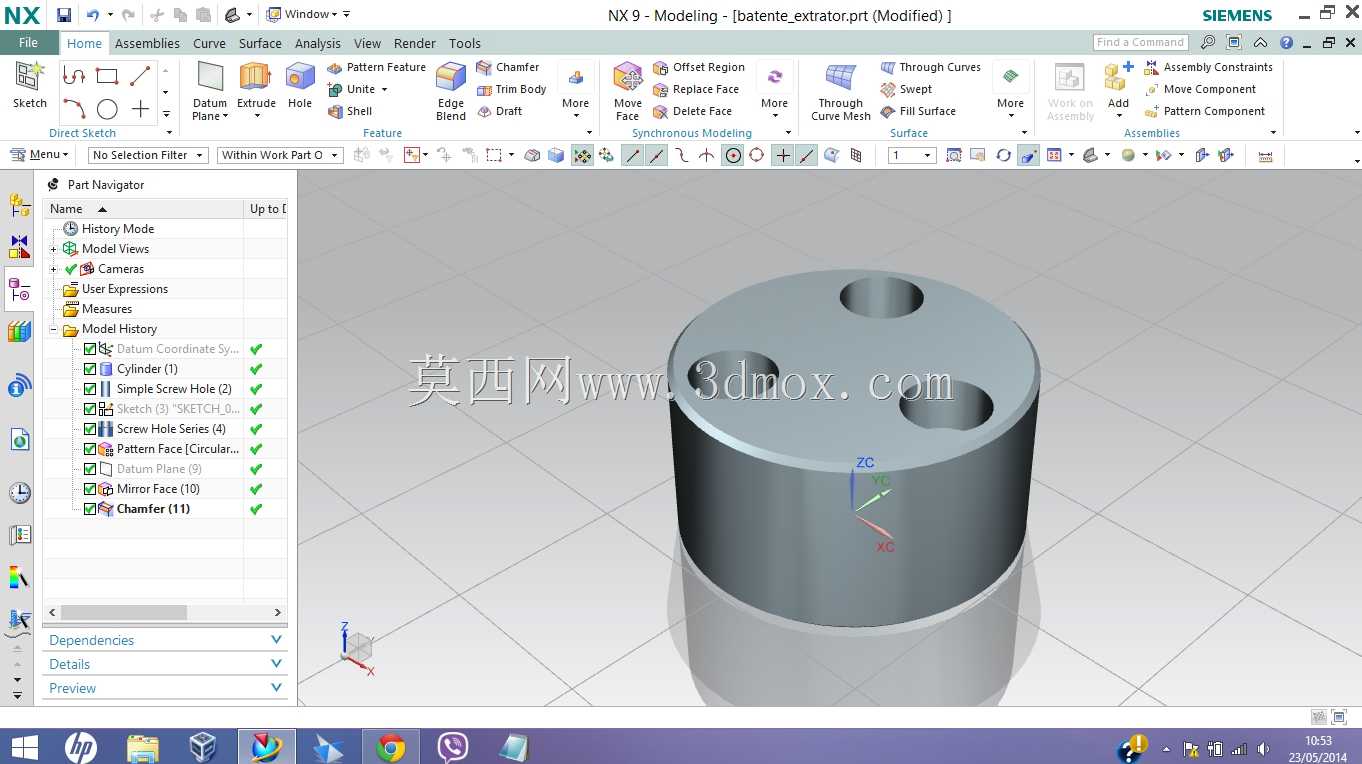
Task: Click Pattern Component command
Action: point(1204,111)
